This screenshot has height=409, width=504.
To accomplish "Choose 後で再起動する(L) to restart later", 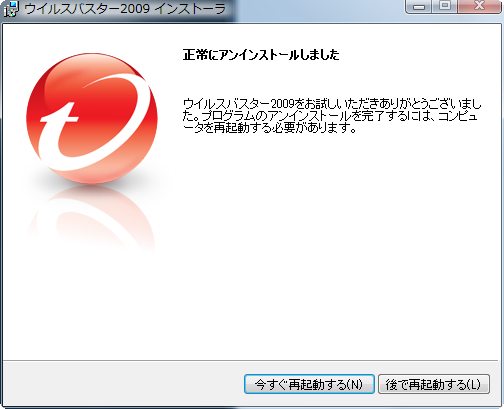I will (x=434, y=384).
